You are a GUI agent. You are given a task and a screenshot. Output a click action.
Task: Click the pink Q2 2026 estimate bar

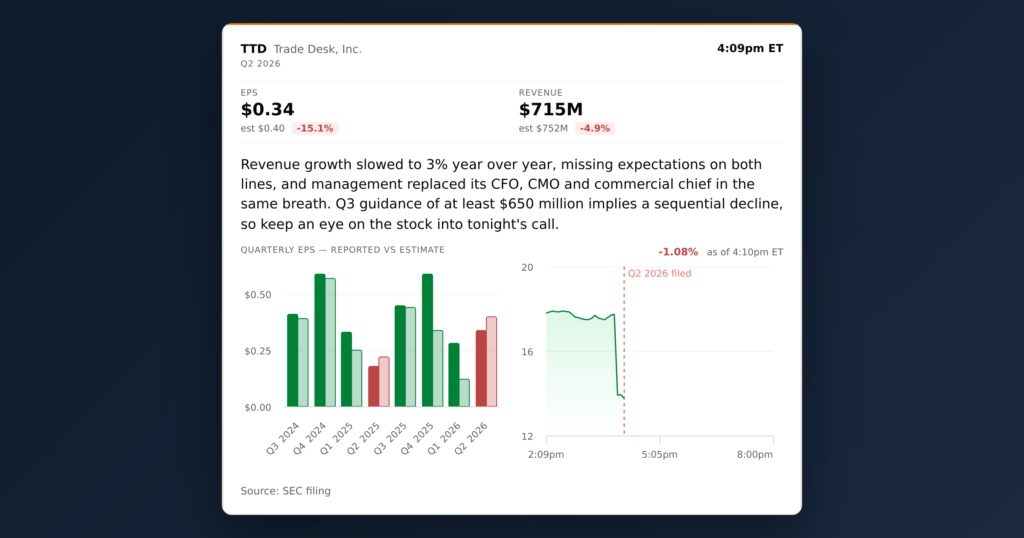pyautogui.click(x=492, y=362)
